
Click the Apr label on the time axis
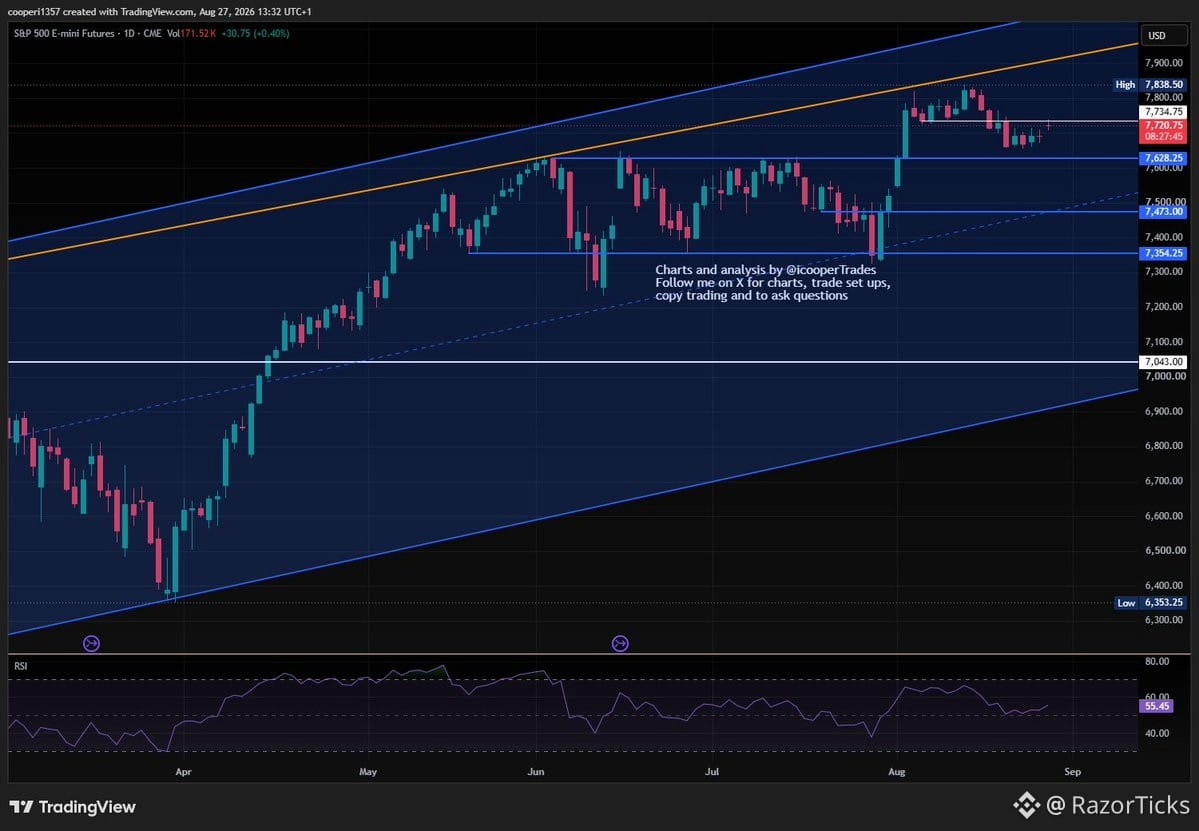[183, 771]
